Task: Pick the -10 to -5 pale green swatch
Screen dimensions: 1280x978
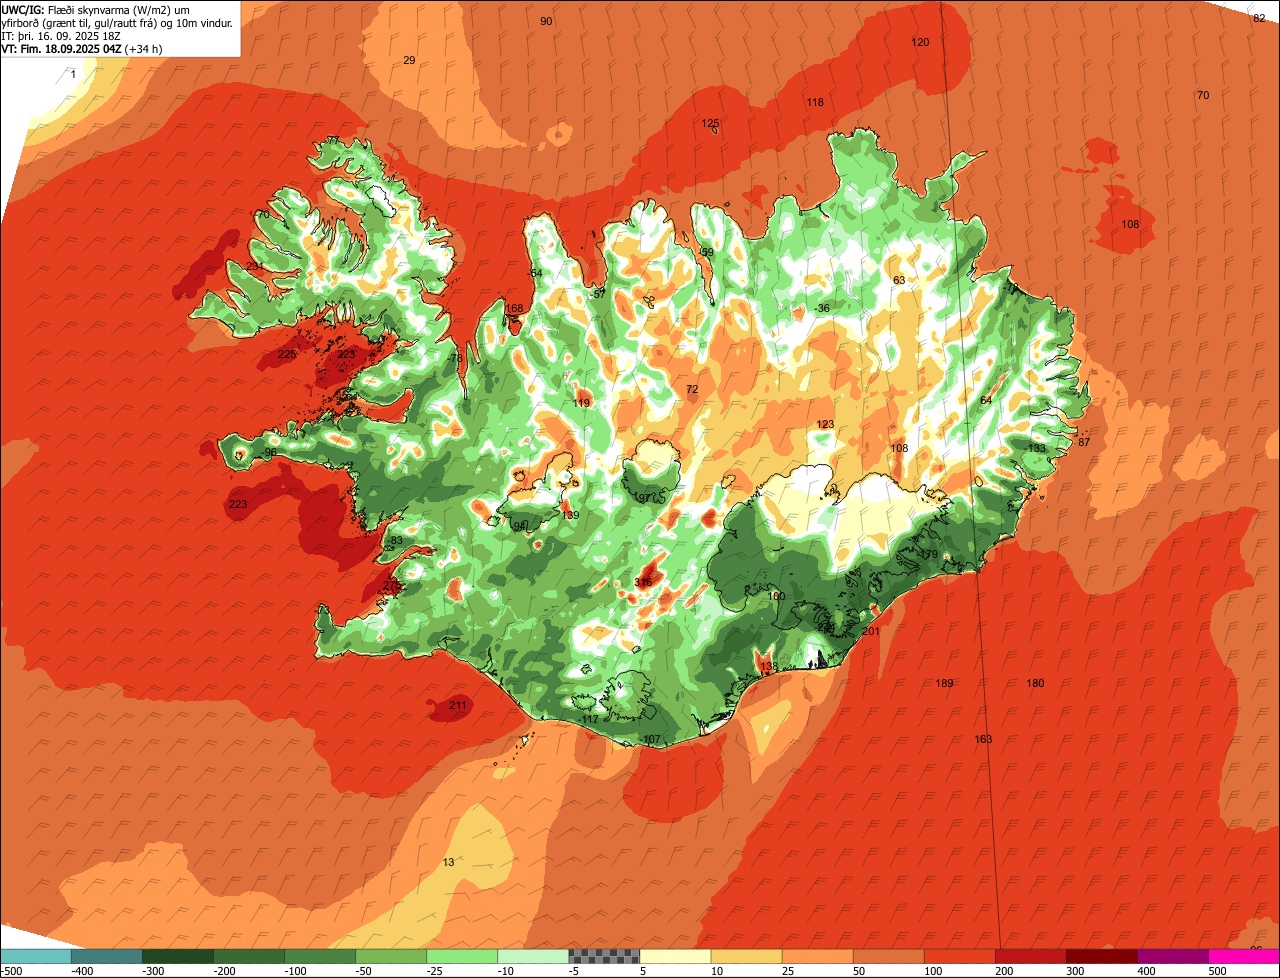Action: click(x=533, y=956)
